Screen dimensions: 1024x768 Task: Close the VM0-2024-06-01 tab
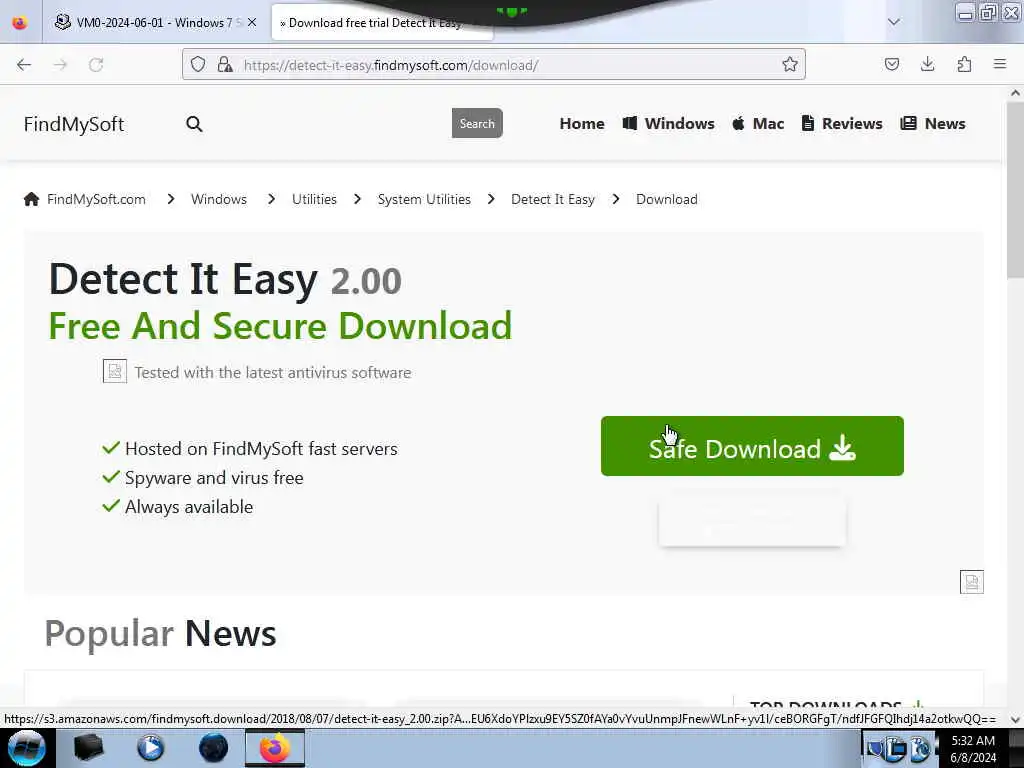point(252,22)
